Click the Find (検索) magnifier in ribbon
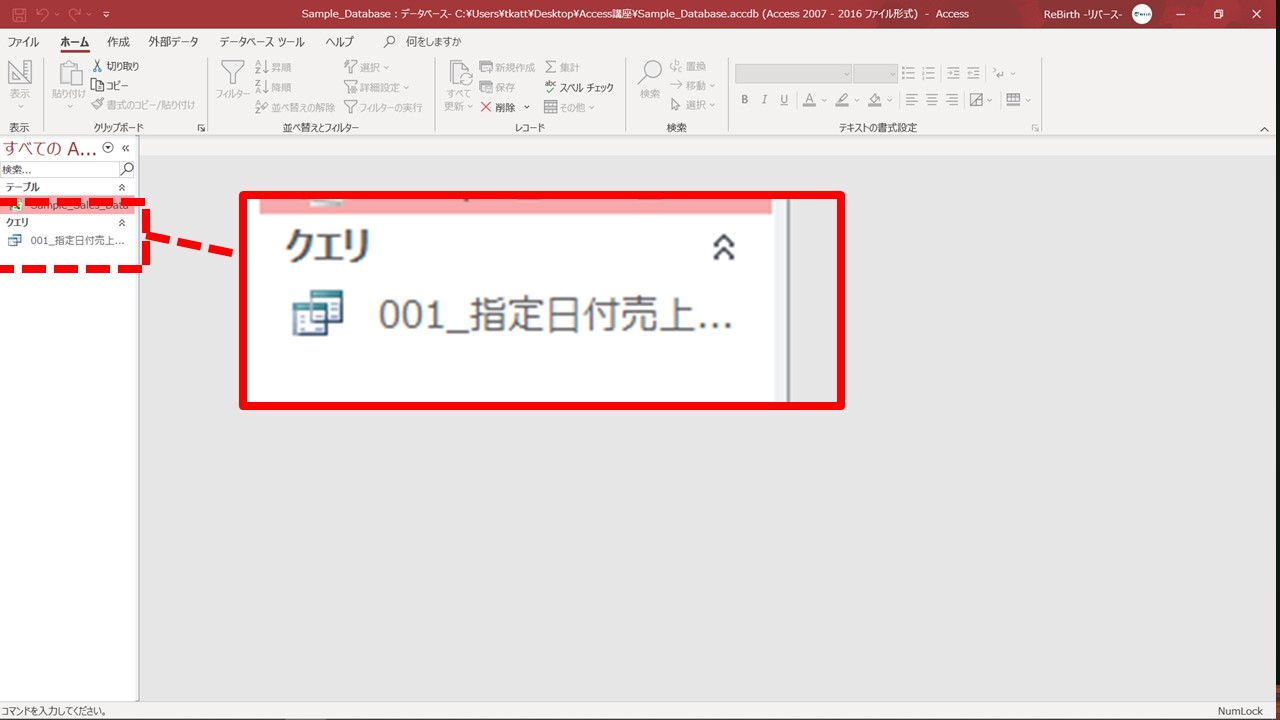1280x720 pixels. point(650,73)
